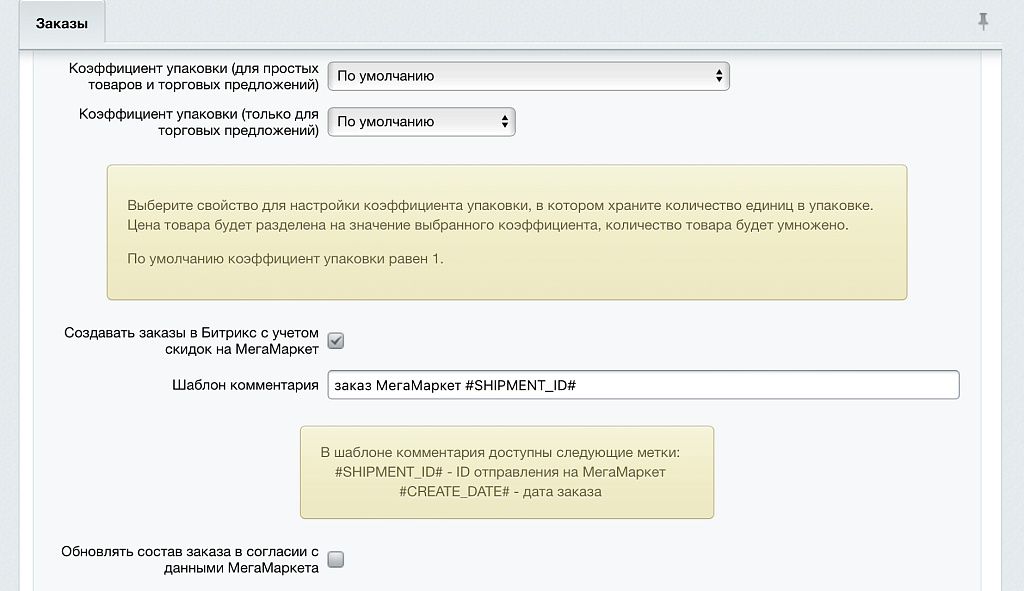Click the empty checkbox square near bottom
The image size is (1024, 591).
pyautogui.click(x=336, y=560)
